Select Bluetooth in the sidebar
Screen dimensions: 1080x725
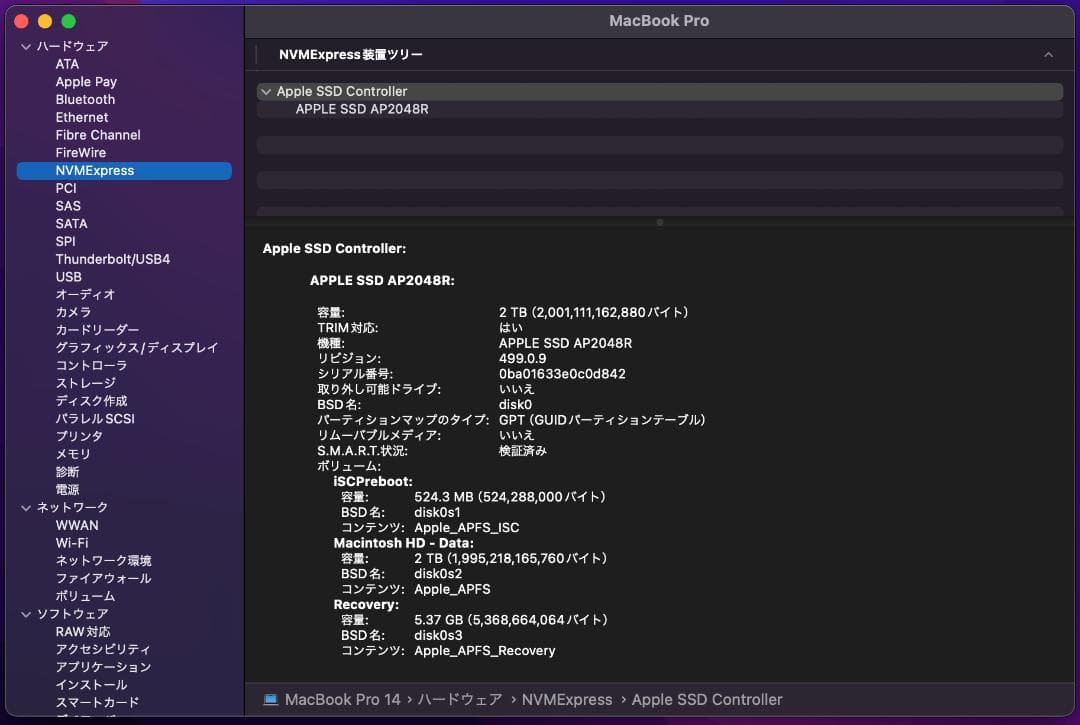coord(85,99)
